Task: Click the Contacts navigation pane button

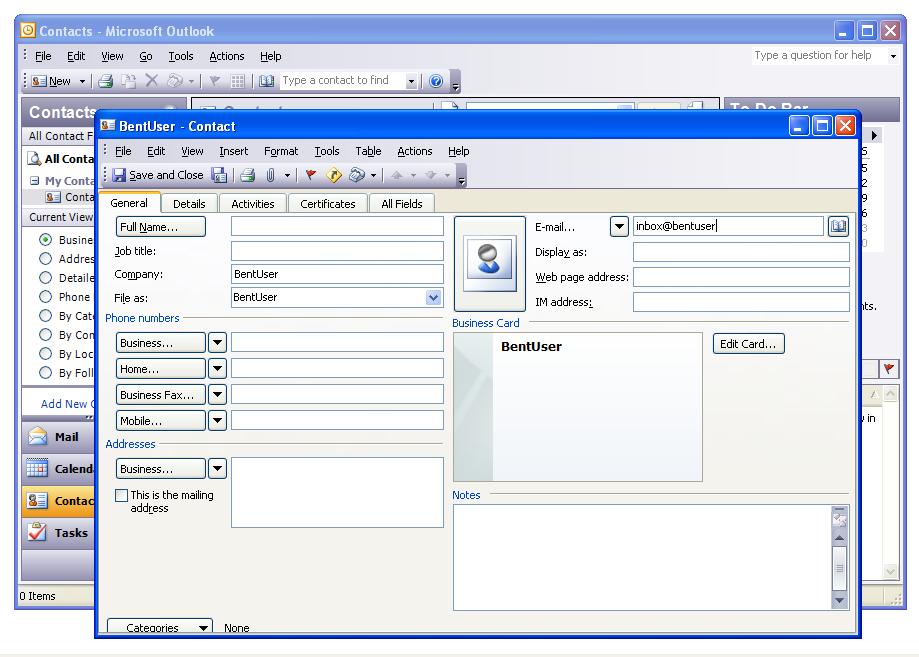Action: pyautogui.click(x=58, y=501)
